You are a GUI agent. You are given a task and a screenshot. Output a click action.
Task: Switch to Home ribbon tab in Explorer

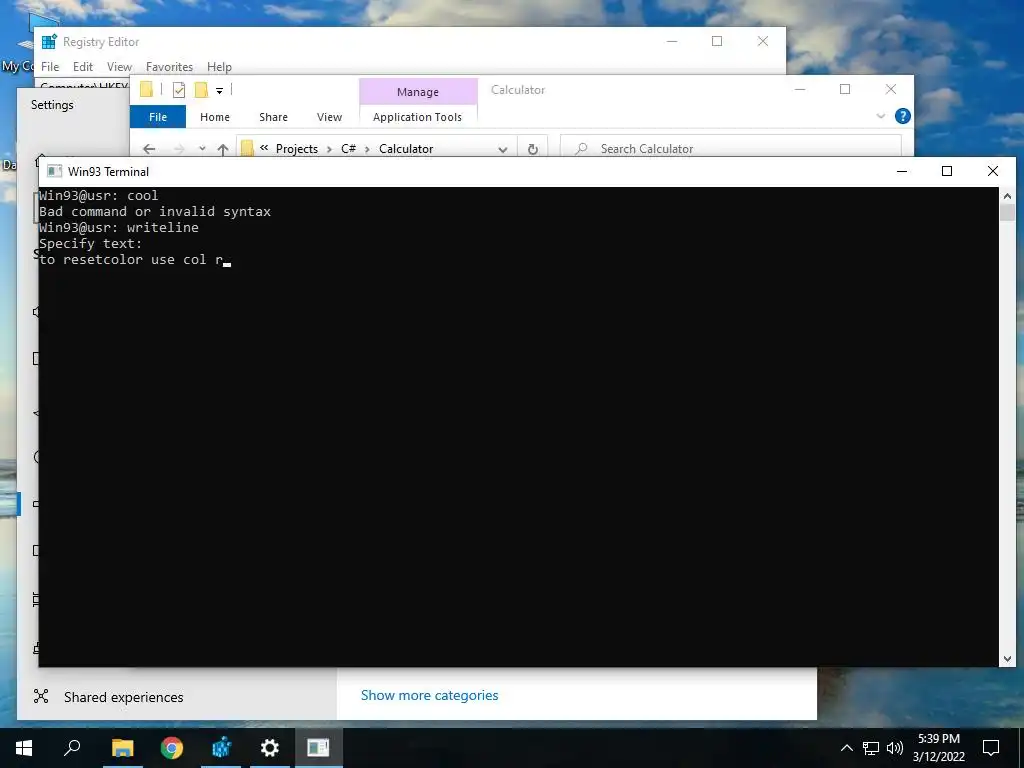[215, 117]
